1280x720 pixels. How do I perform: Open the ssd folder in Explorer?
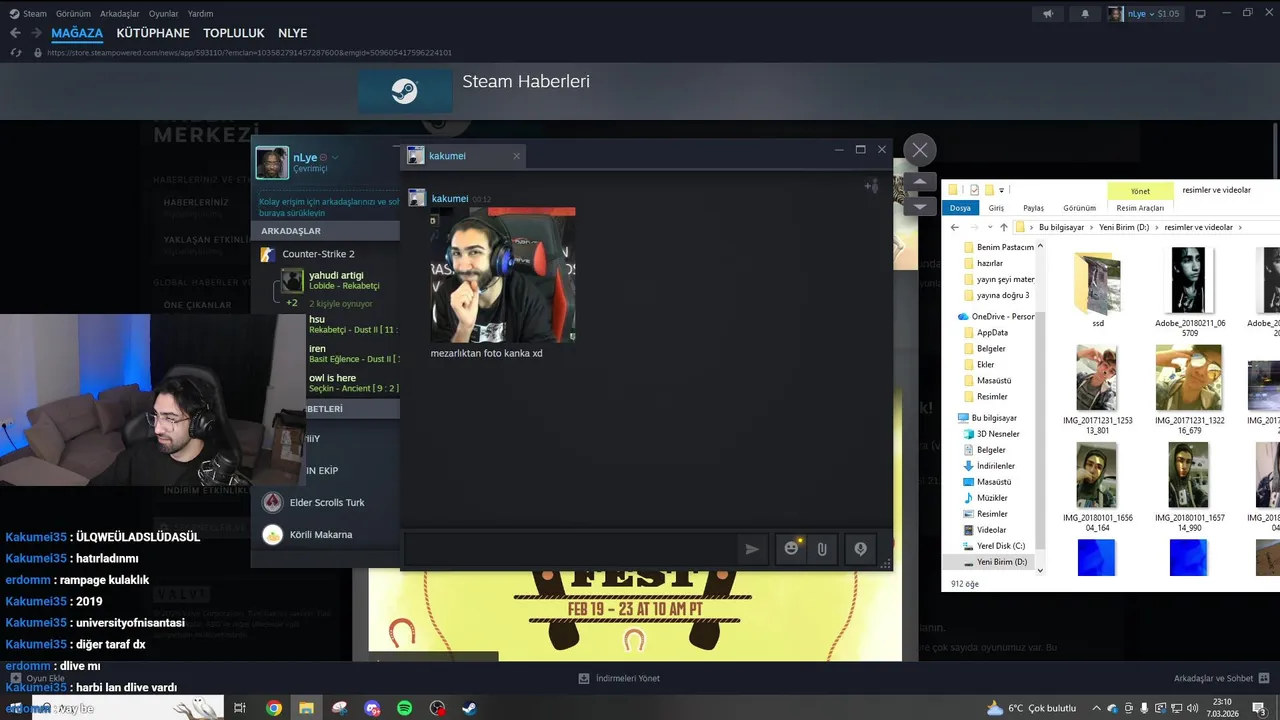[x=1098, y=290]
